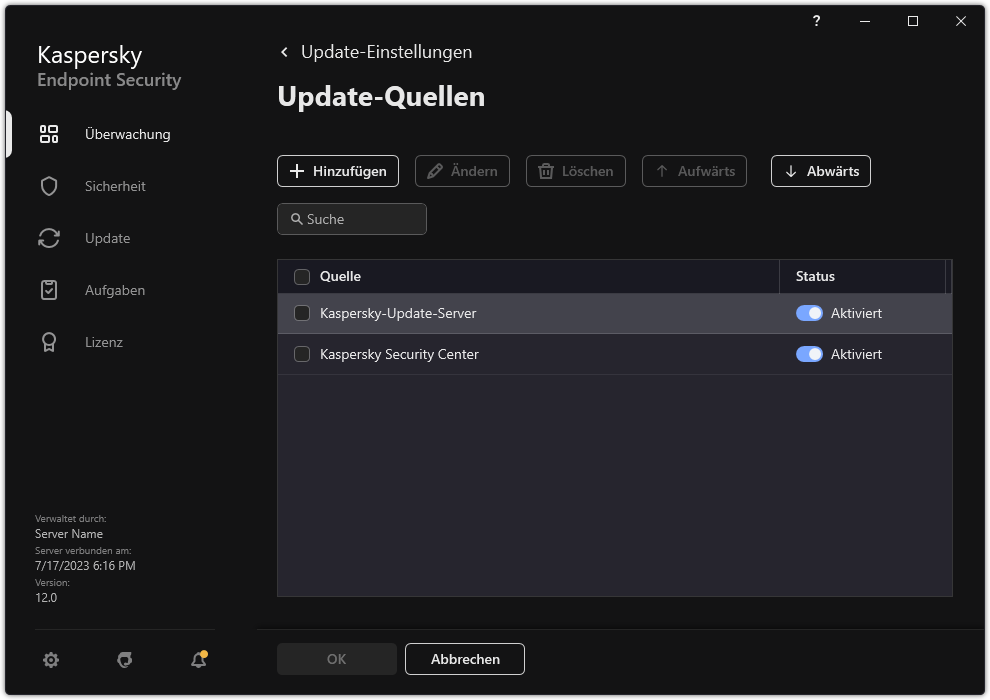The image size is (990, 700).
Task: Close the Kaspersky window
Action: tap(961, 21)
